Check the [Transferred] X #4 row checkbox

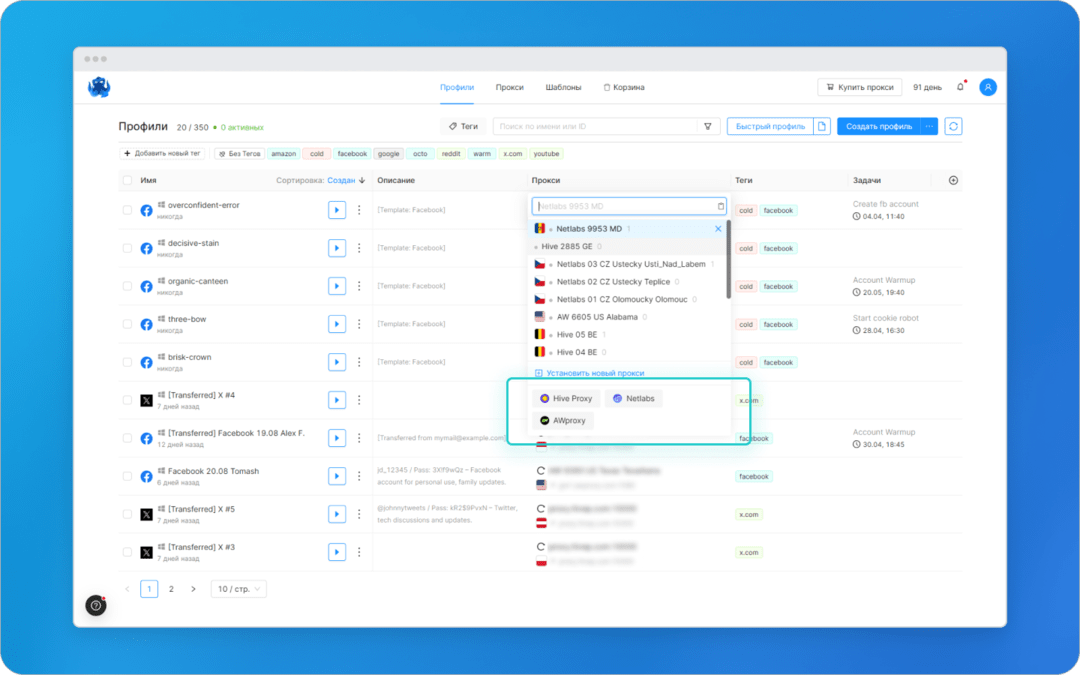(127, 400)
